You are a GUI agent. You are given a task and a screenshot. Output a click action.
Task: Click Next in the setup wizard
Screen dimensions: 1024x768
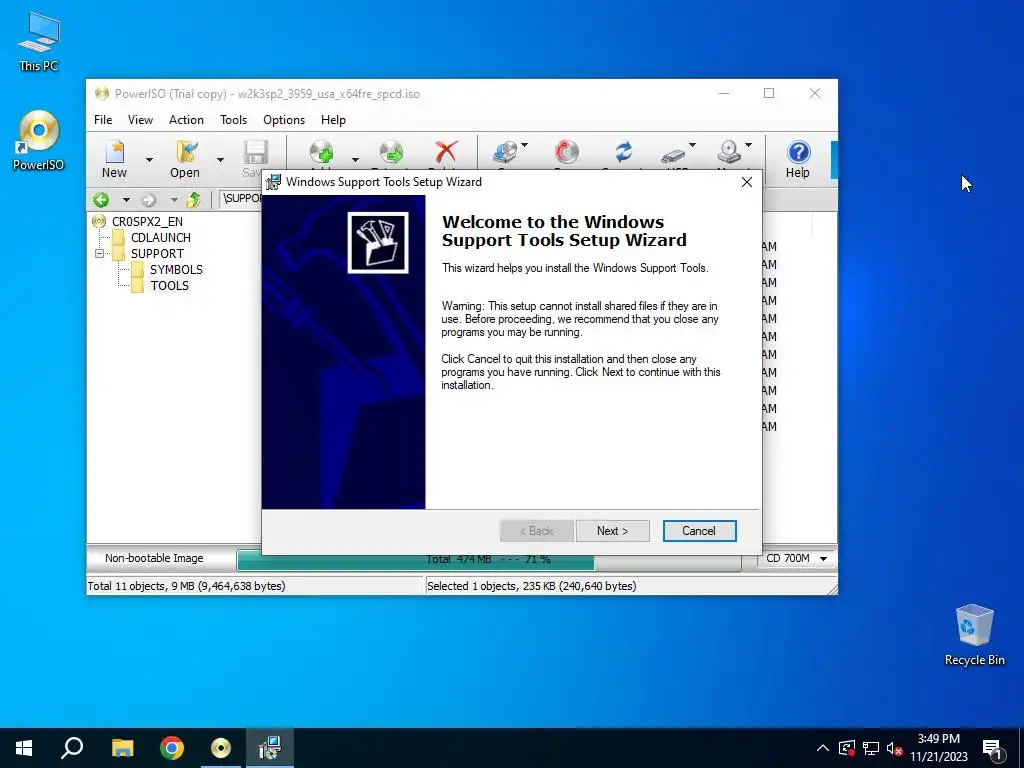[x=613, y=531]
